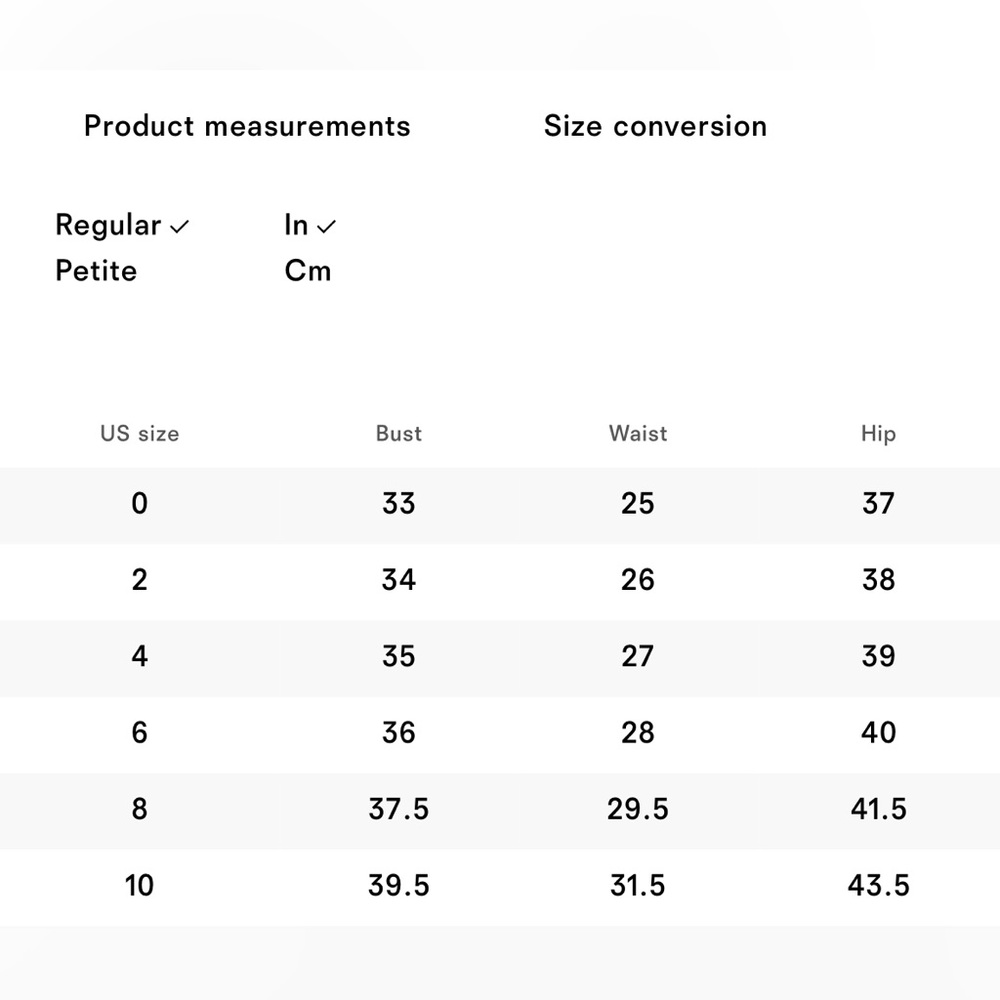Image resolution: width=1000 pixels, height=1000 pixels.
Task: Switch to the Size conversion tab
Action: click(655, 126)
